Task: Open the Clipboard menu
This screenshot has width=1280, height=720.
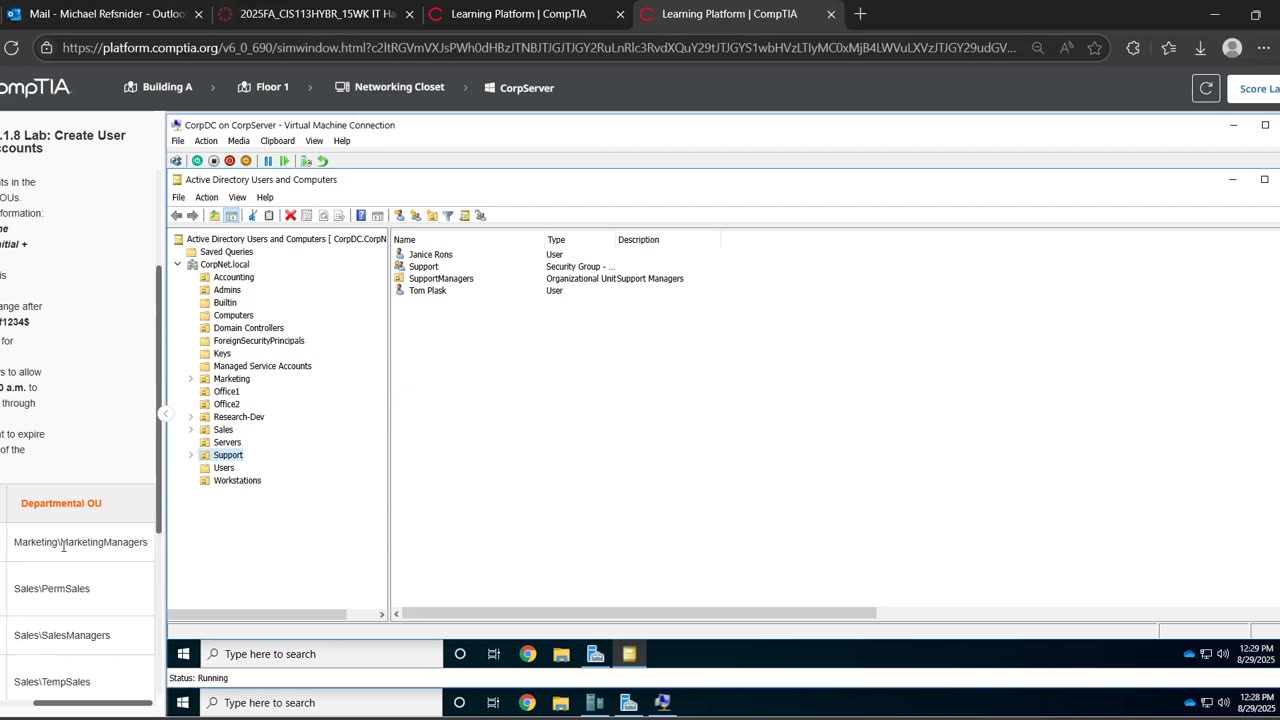Action: [278, 141]
